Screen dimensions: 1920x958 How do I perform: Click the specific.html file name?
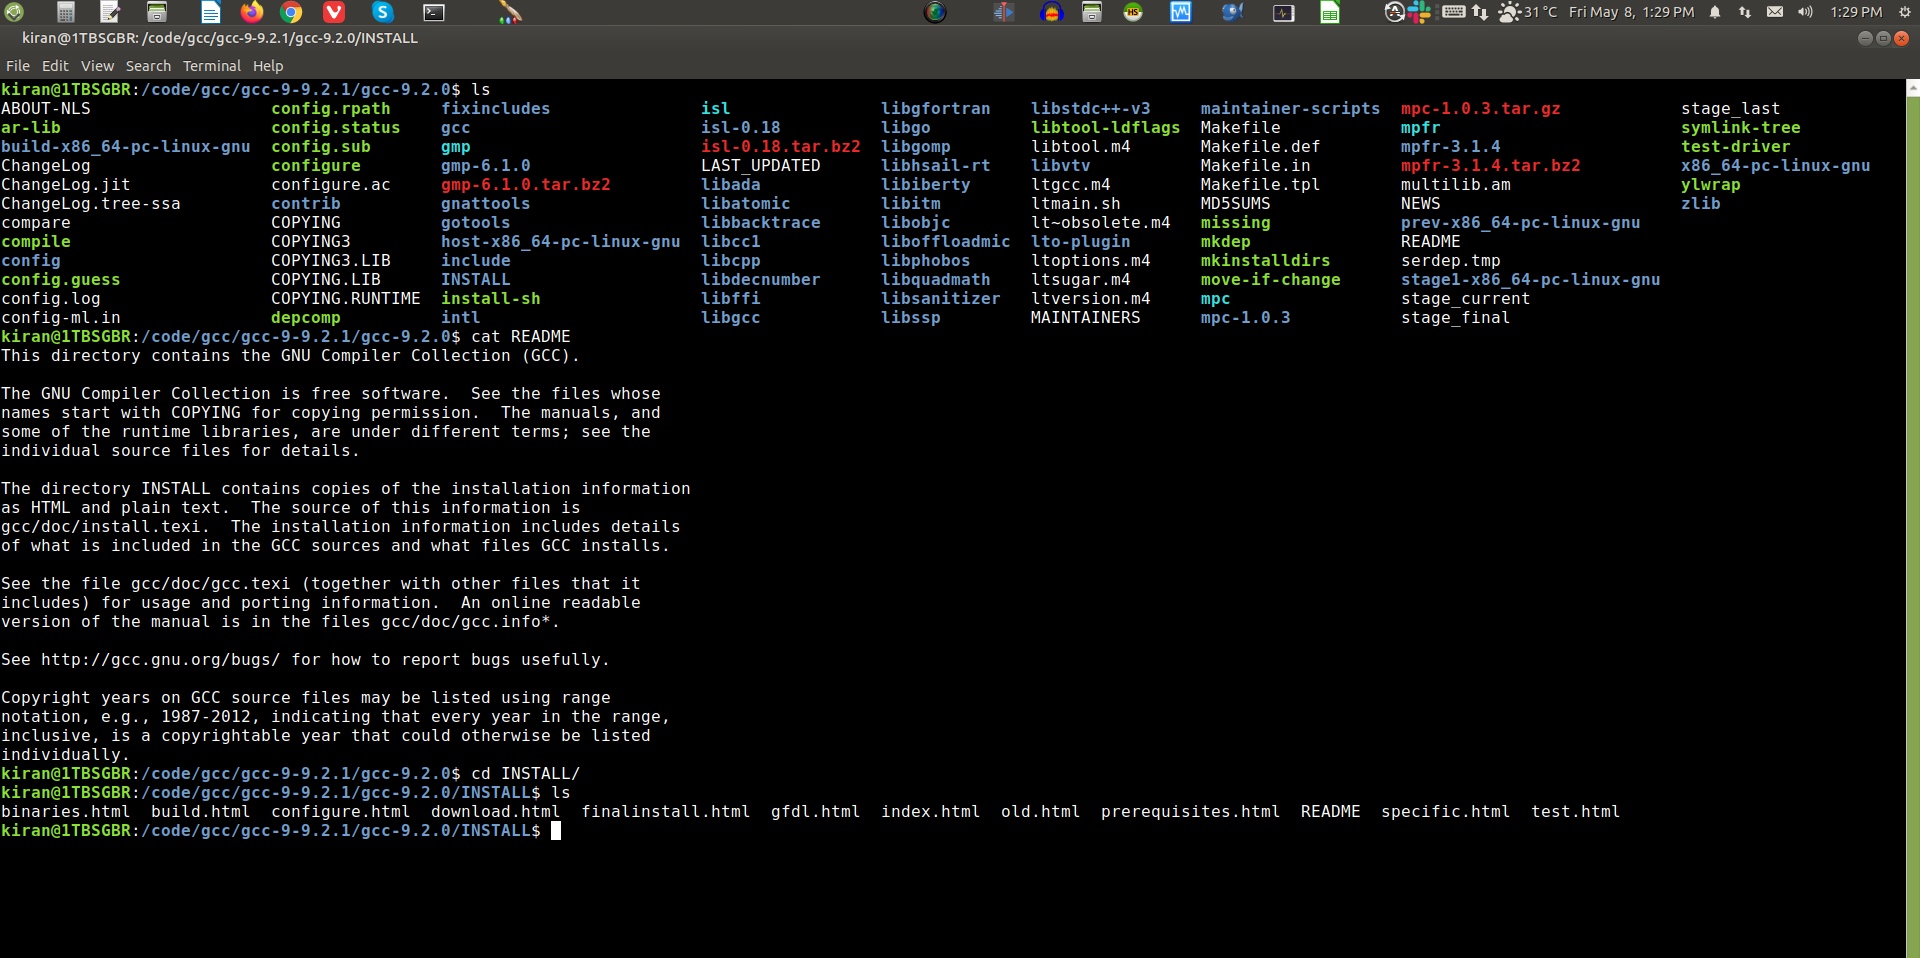tap(1446, 812)
